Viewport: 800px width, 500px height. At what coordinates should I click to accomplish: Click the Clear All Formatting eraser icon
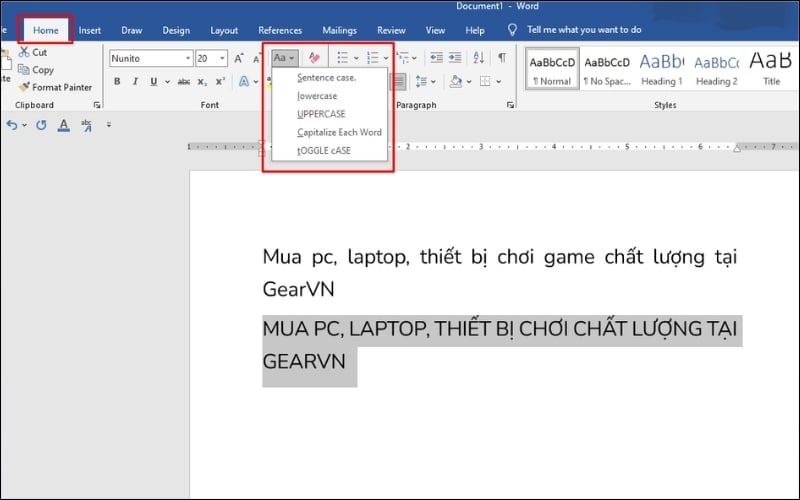[x=314, y=58]
